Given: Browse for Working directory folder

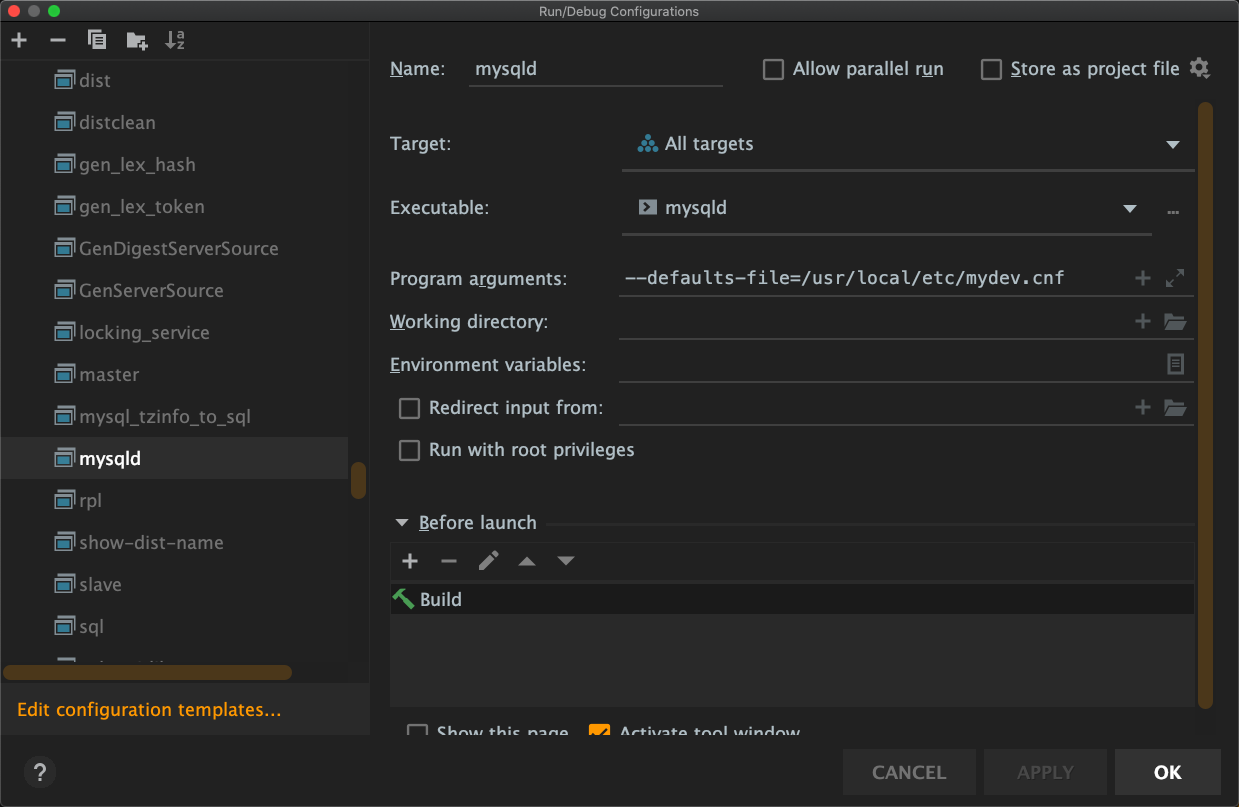Looking at the screenshot, I should click(1175, 322).
